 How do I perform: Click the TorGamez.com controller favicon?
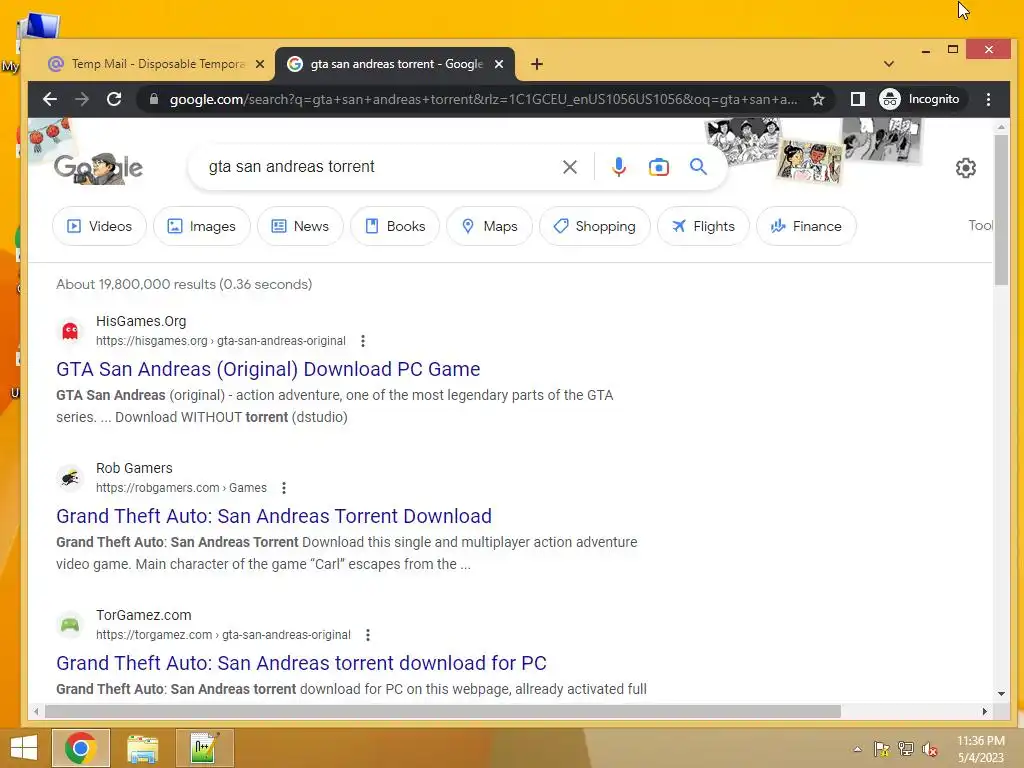click(70, 625)
